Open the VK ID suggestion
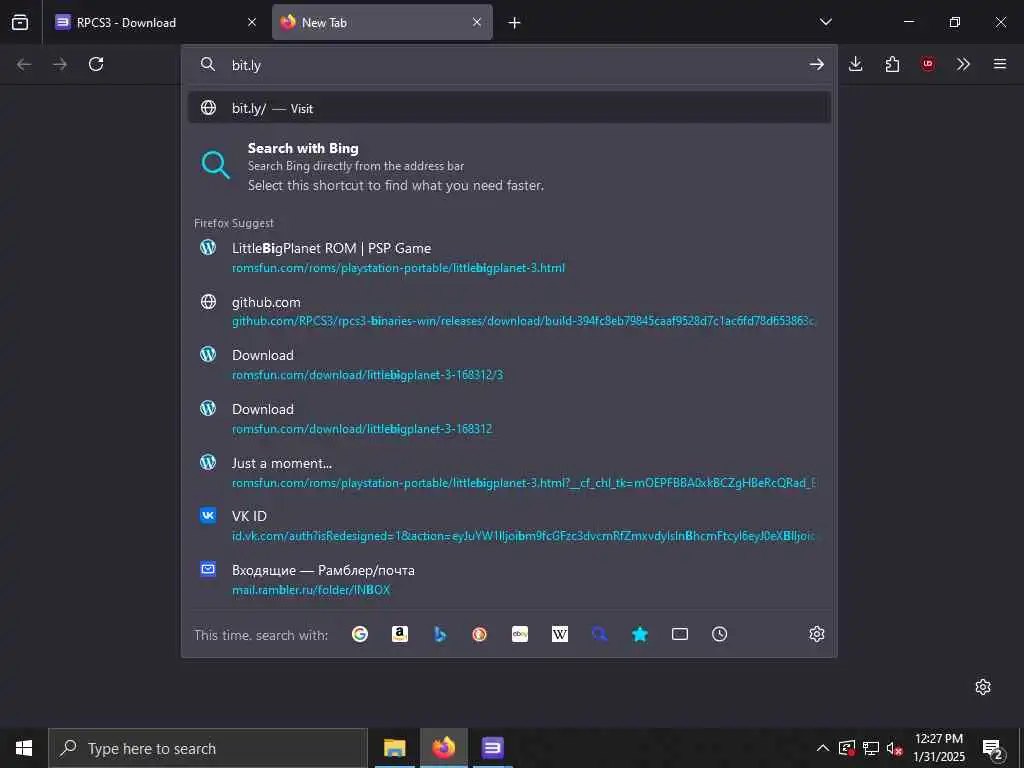This screenshot has height=768, width=1024. tap(509, 526)
